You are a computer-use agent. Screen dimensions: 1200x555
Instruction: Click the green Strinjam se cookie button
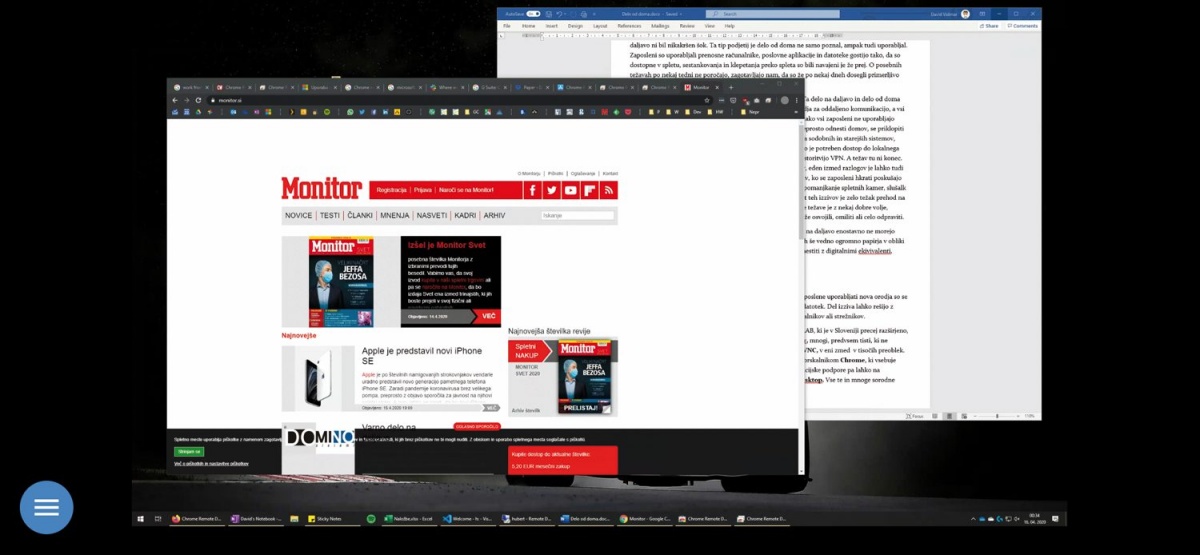[188, 451]
